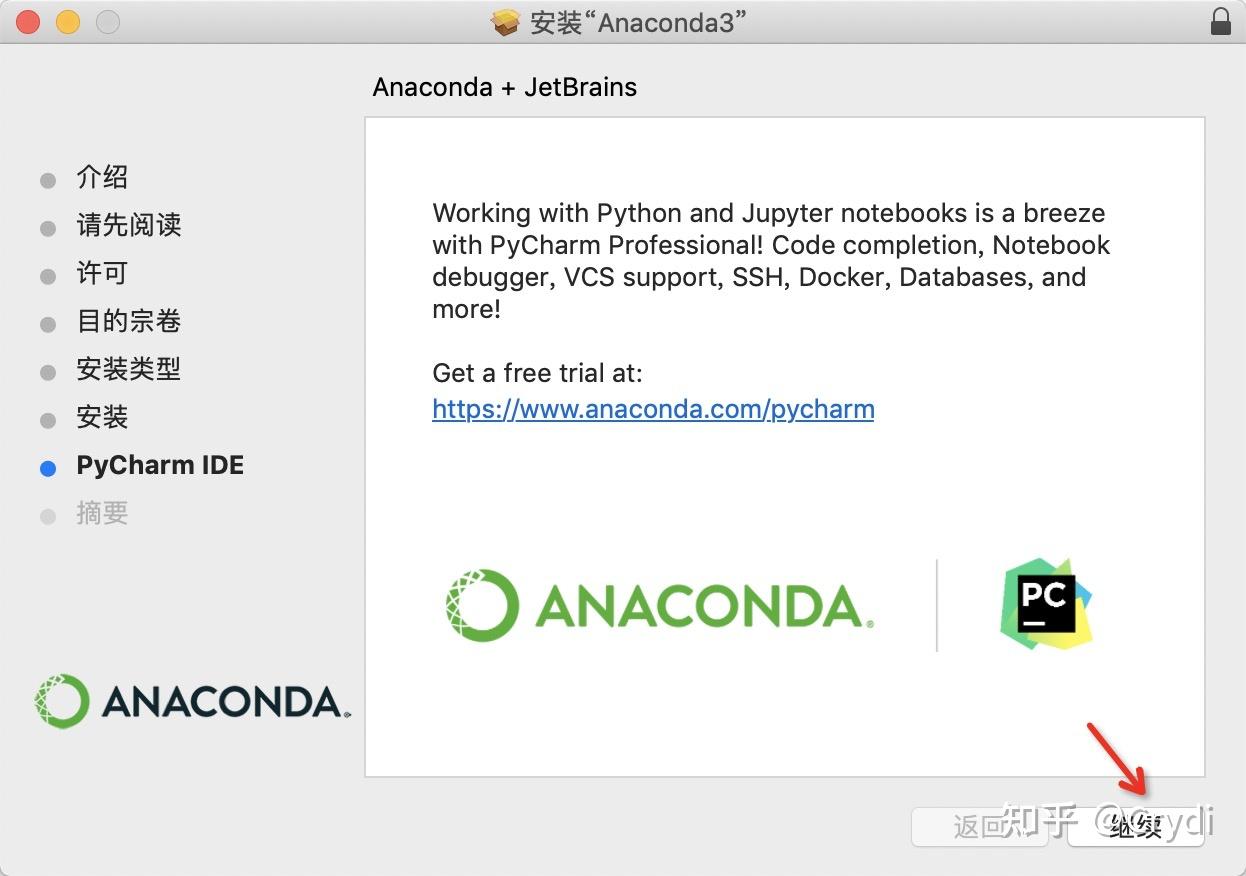Select the 目的宗卷 step

pos(129,321)
